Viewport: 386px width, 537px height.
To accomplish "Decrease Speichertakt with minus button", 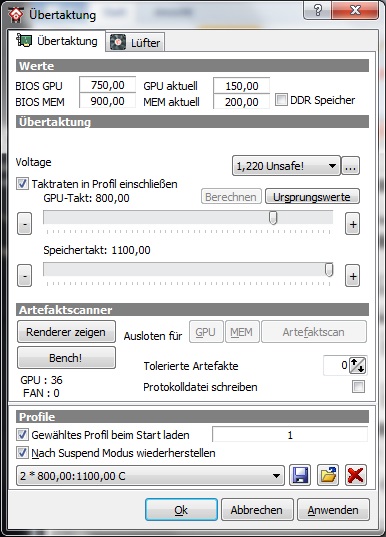I will pos(24,275).
